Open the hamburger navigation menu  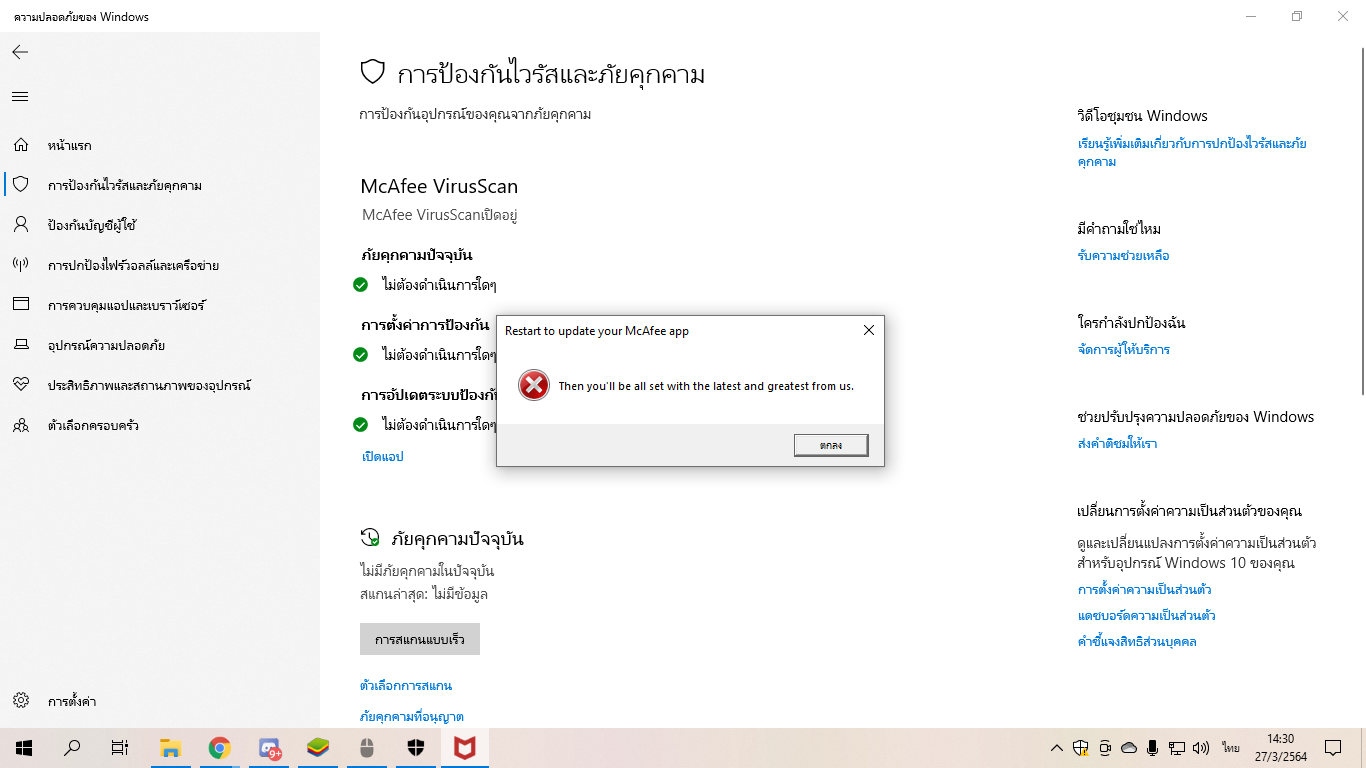20,97
